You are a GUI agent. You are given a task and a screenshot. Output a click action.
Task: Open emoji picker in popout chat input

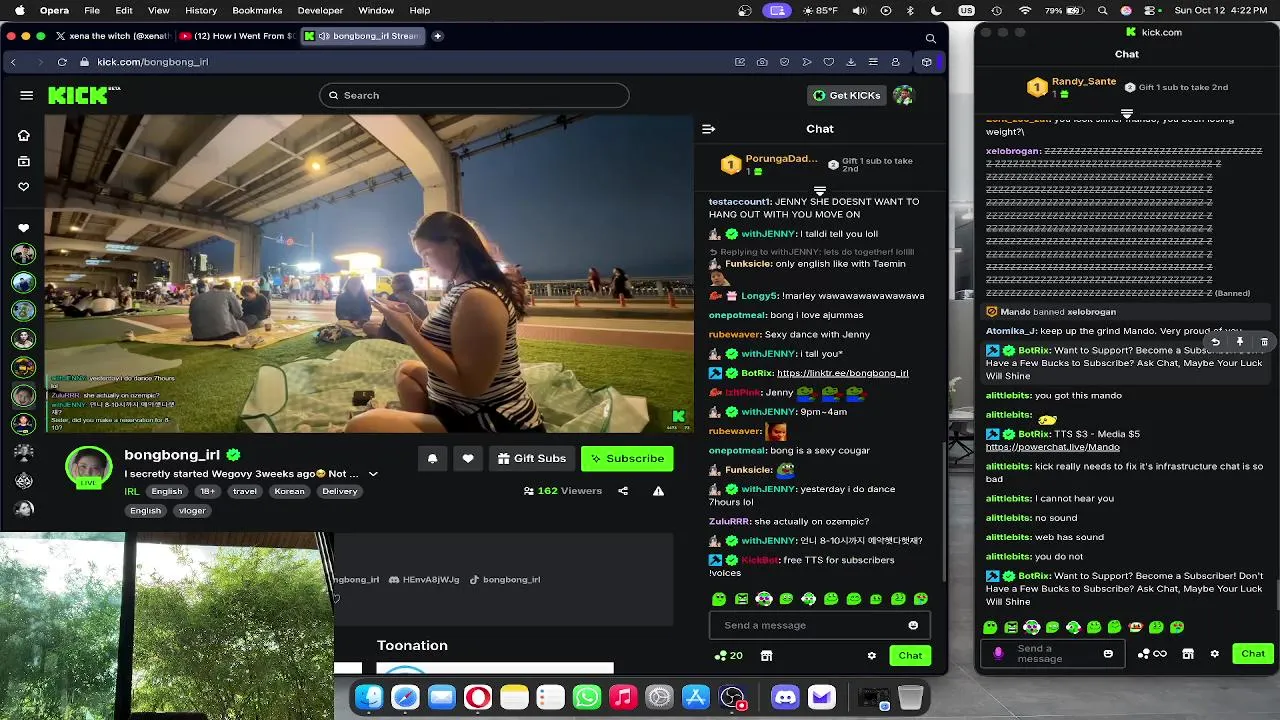1108,654
